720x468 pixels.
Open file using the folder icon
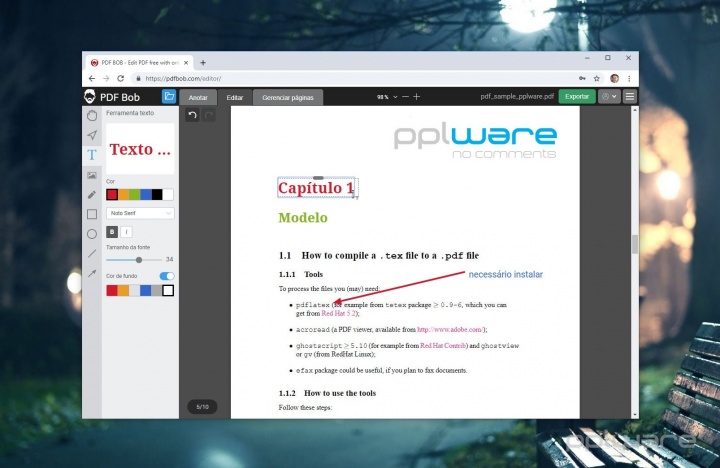click(x=169, y=97)
